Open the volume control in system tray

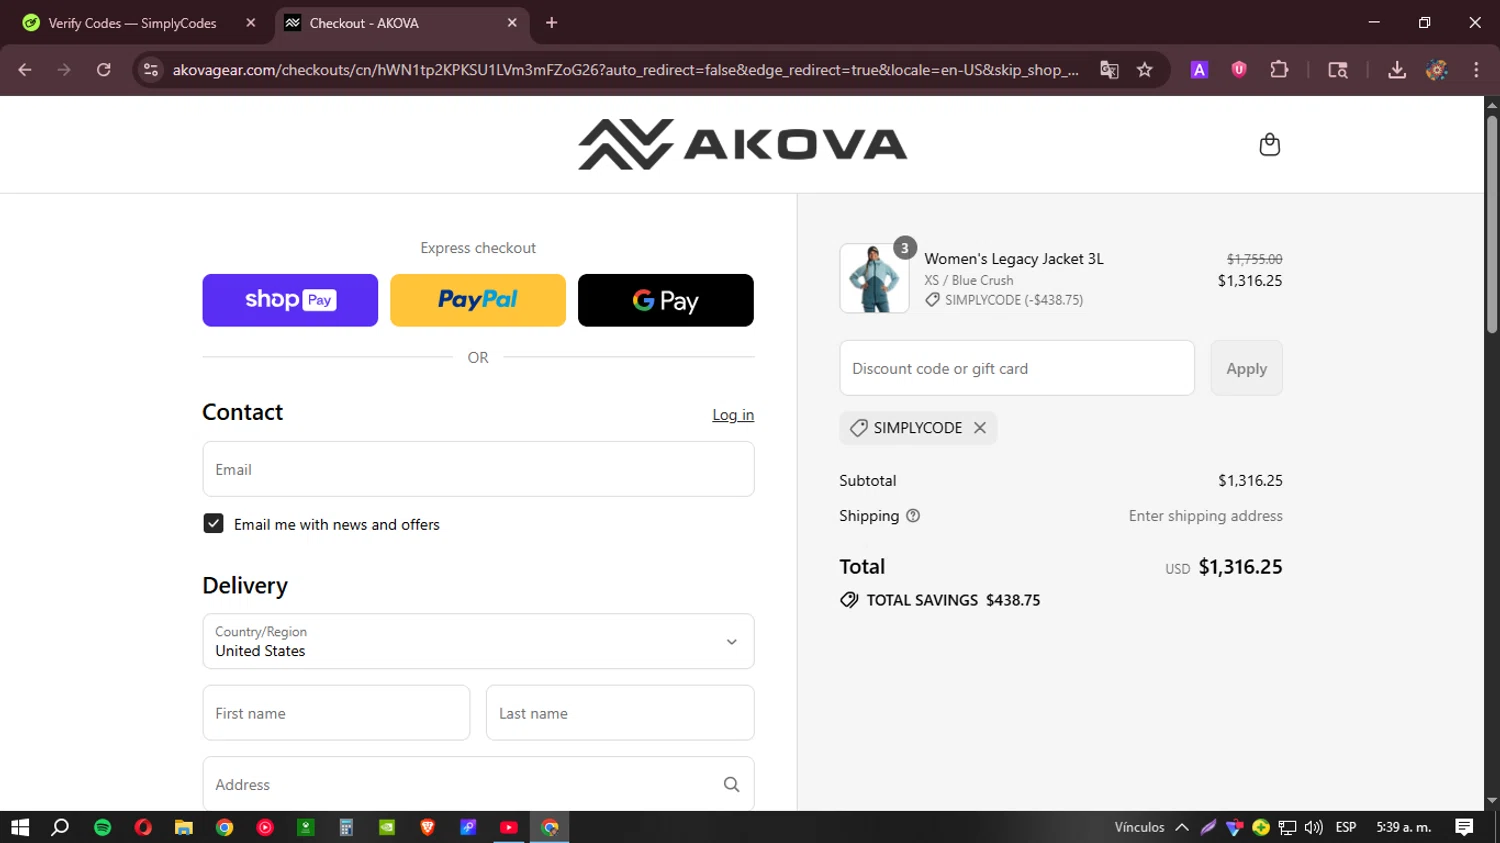click(1313, 827)
